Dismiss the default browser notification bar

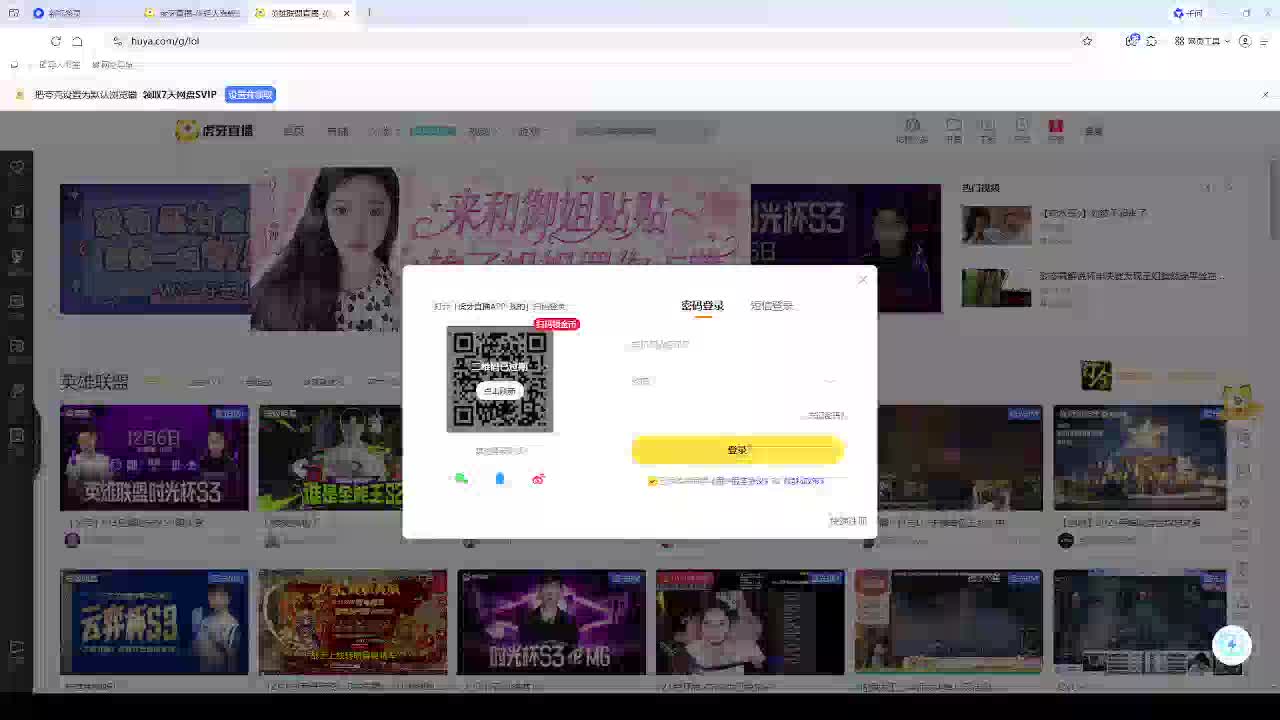click(x=1265, y=95)
